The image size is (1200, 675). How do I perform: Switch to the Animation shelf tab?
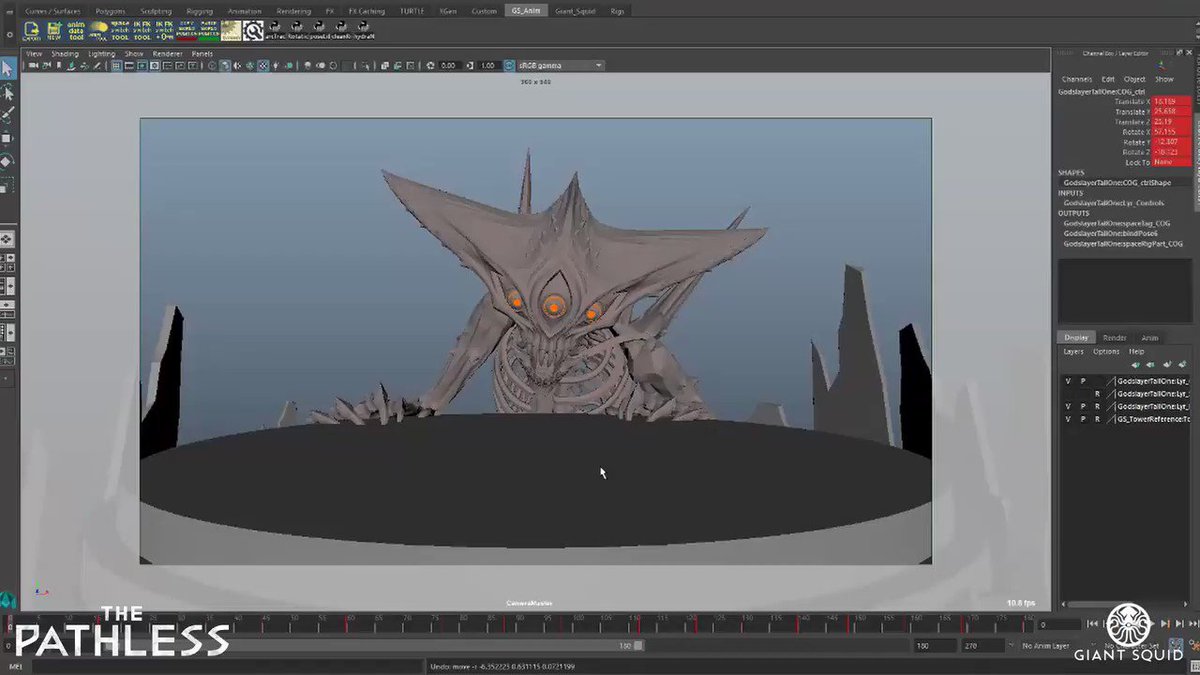(245, 11)
